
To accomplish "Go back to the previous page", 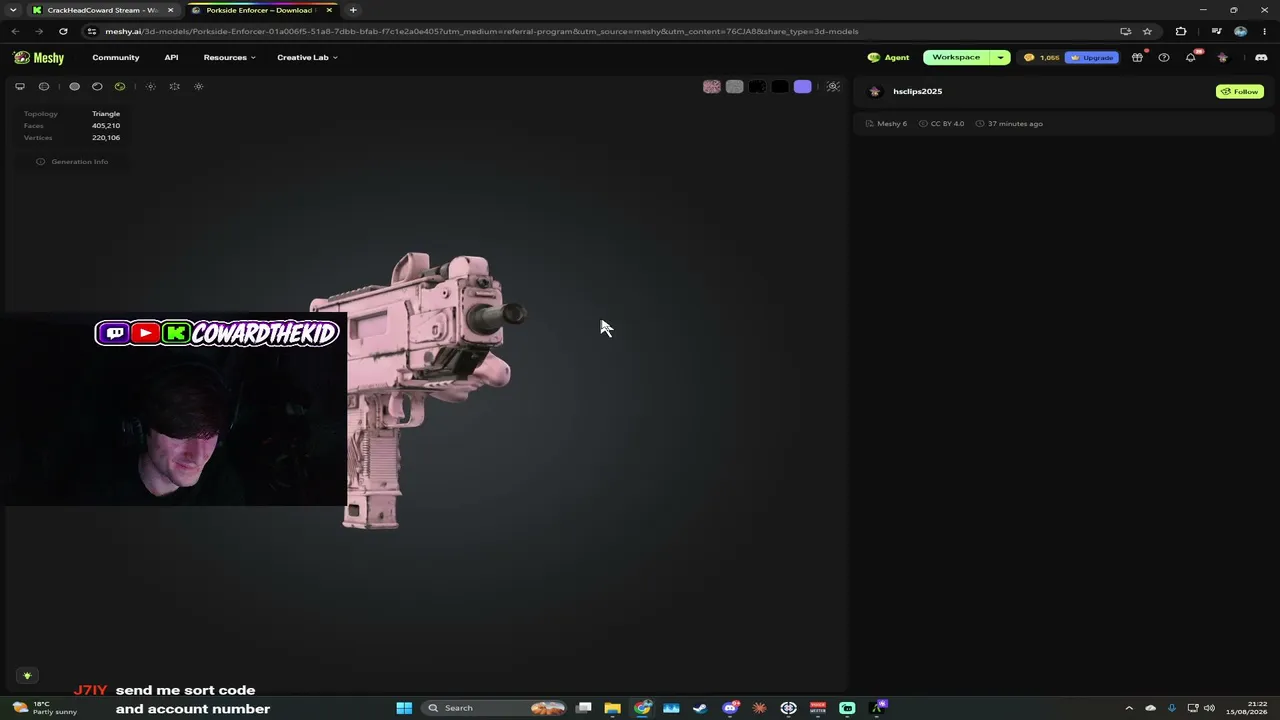I will click(15, 31).
